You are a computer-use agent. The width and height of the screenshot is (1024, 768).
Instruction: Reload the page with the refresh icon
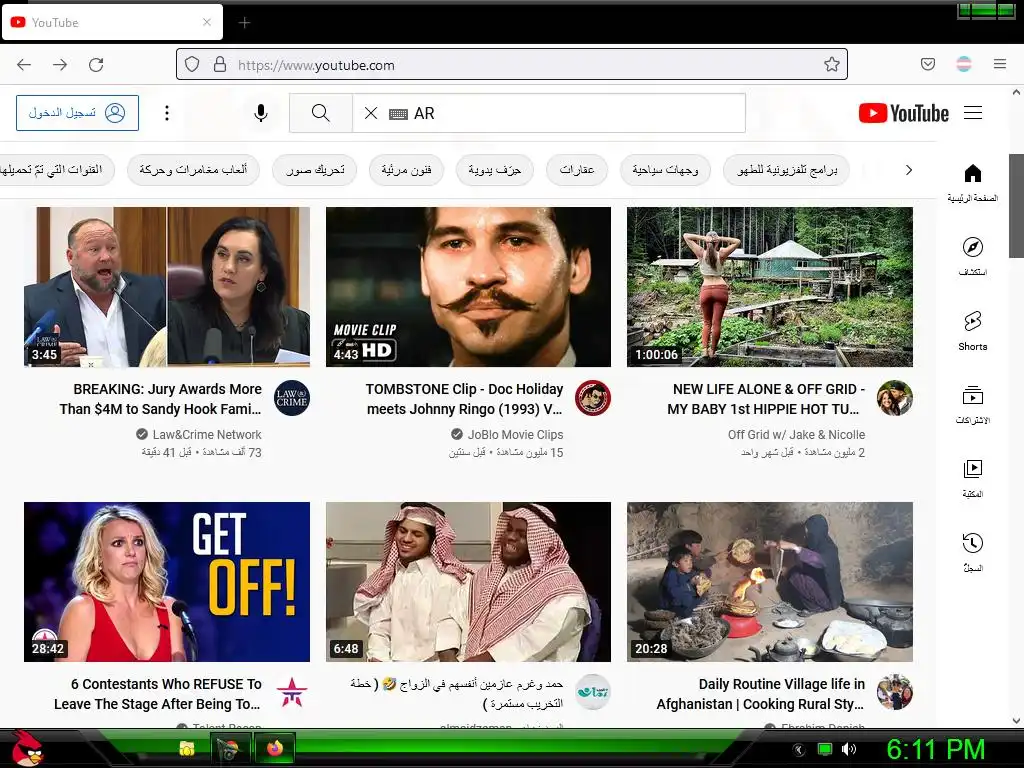pyautogui.click(x=96, y=65)
